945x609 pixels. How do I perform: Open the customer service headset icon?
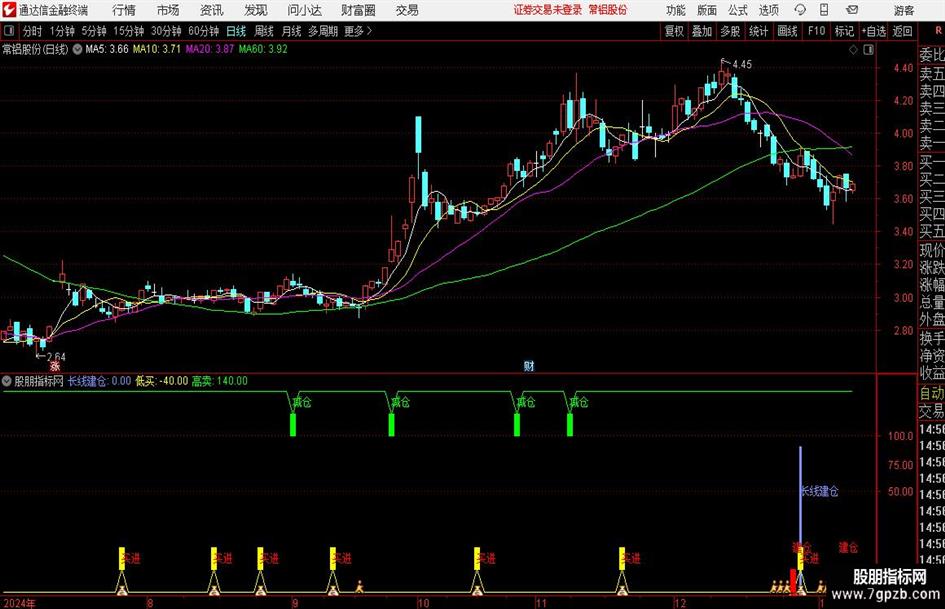click(x=800, y=10)
